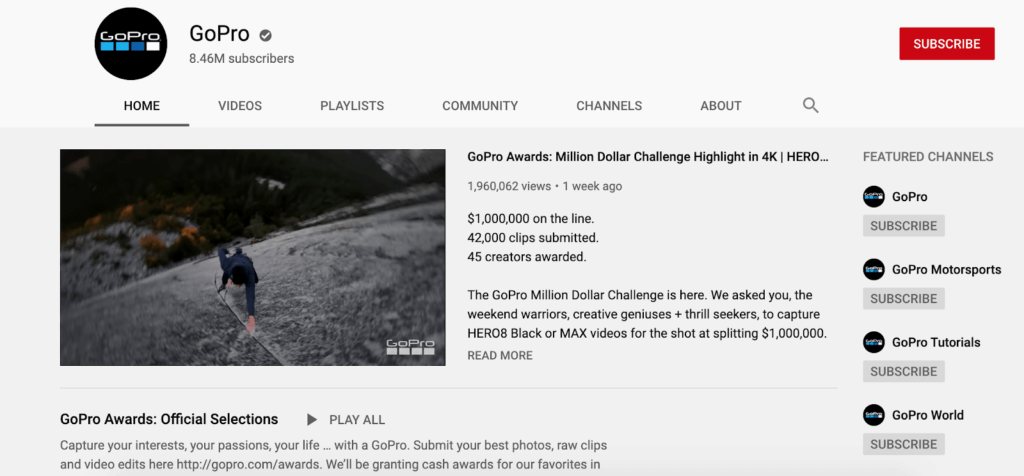Click GoPro Motorsports channel avatar
The height and width of the screenshot is (476, 1024).
point(874,269)
